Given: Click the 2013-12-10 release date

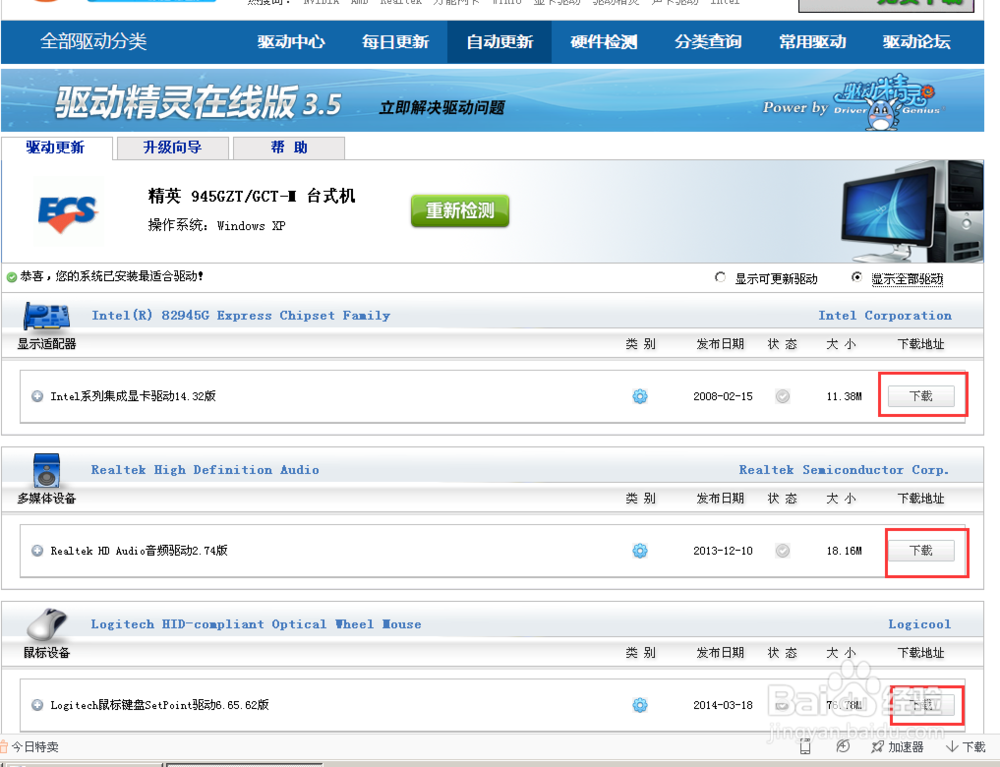Looking at the screenshot, I should pyautogui.click(x=723, y=551).
